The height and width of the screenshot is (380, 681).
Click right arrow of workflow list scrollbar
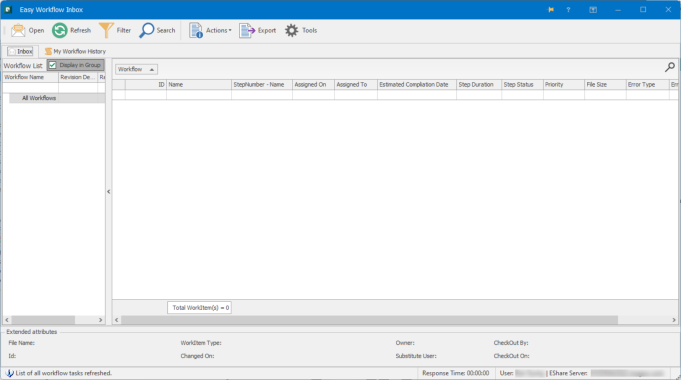(101, 320)
